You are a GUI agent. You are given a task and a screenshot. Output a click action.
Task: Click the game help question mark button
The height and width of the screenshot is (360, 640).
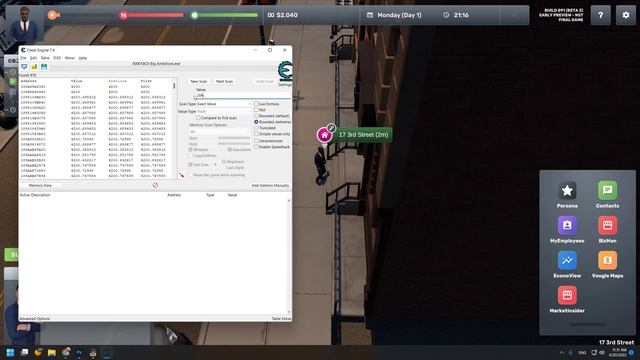click(x=600, y=15)
